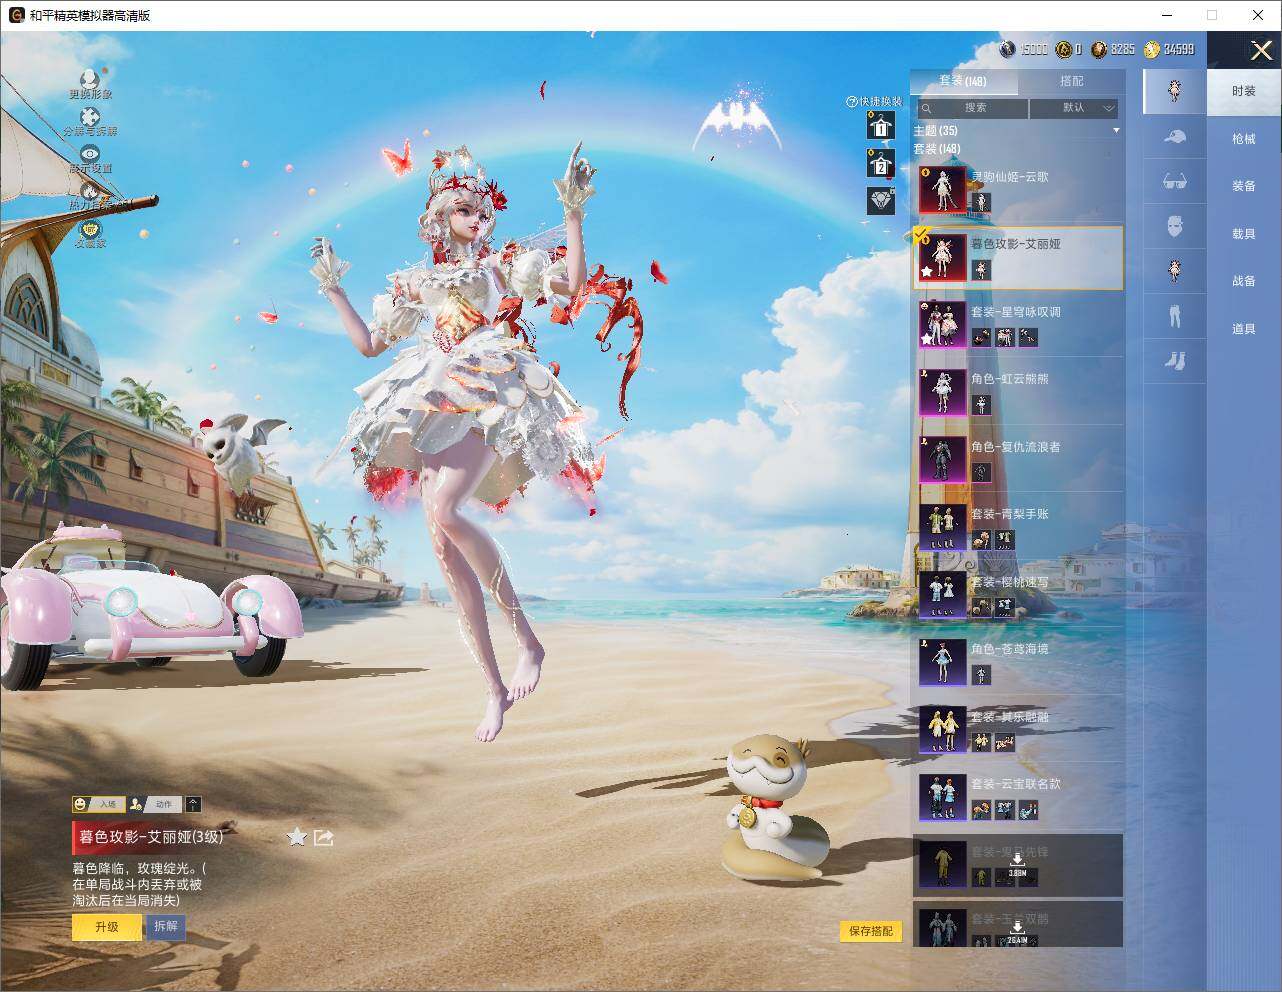Open the 分解与拆解 puzzle-piece icon
1282x992 pixels.
point(90,118)
